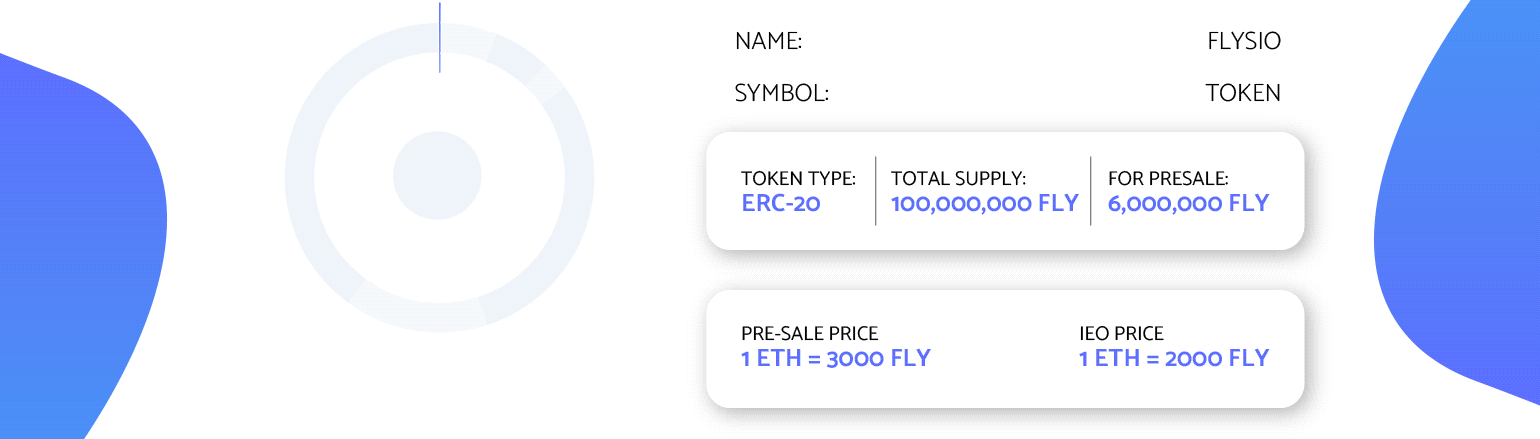This screenshot has width=1540, height=439.
Task: Select the 6,000,000 FLY presale value
Action: coord(1188,204)
